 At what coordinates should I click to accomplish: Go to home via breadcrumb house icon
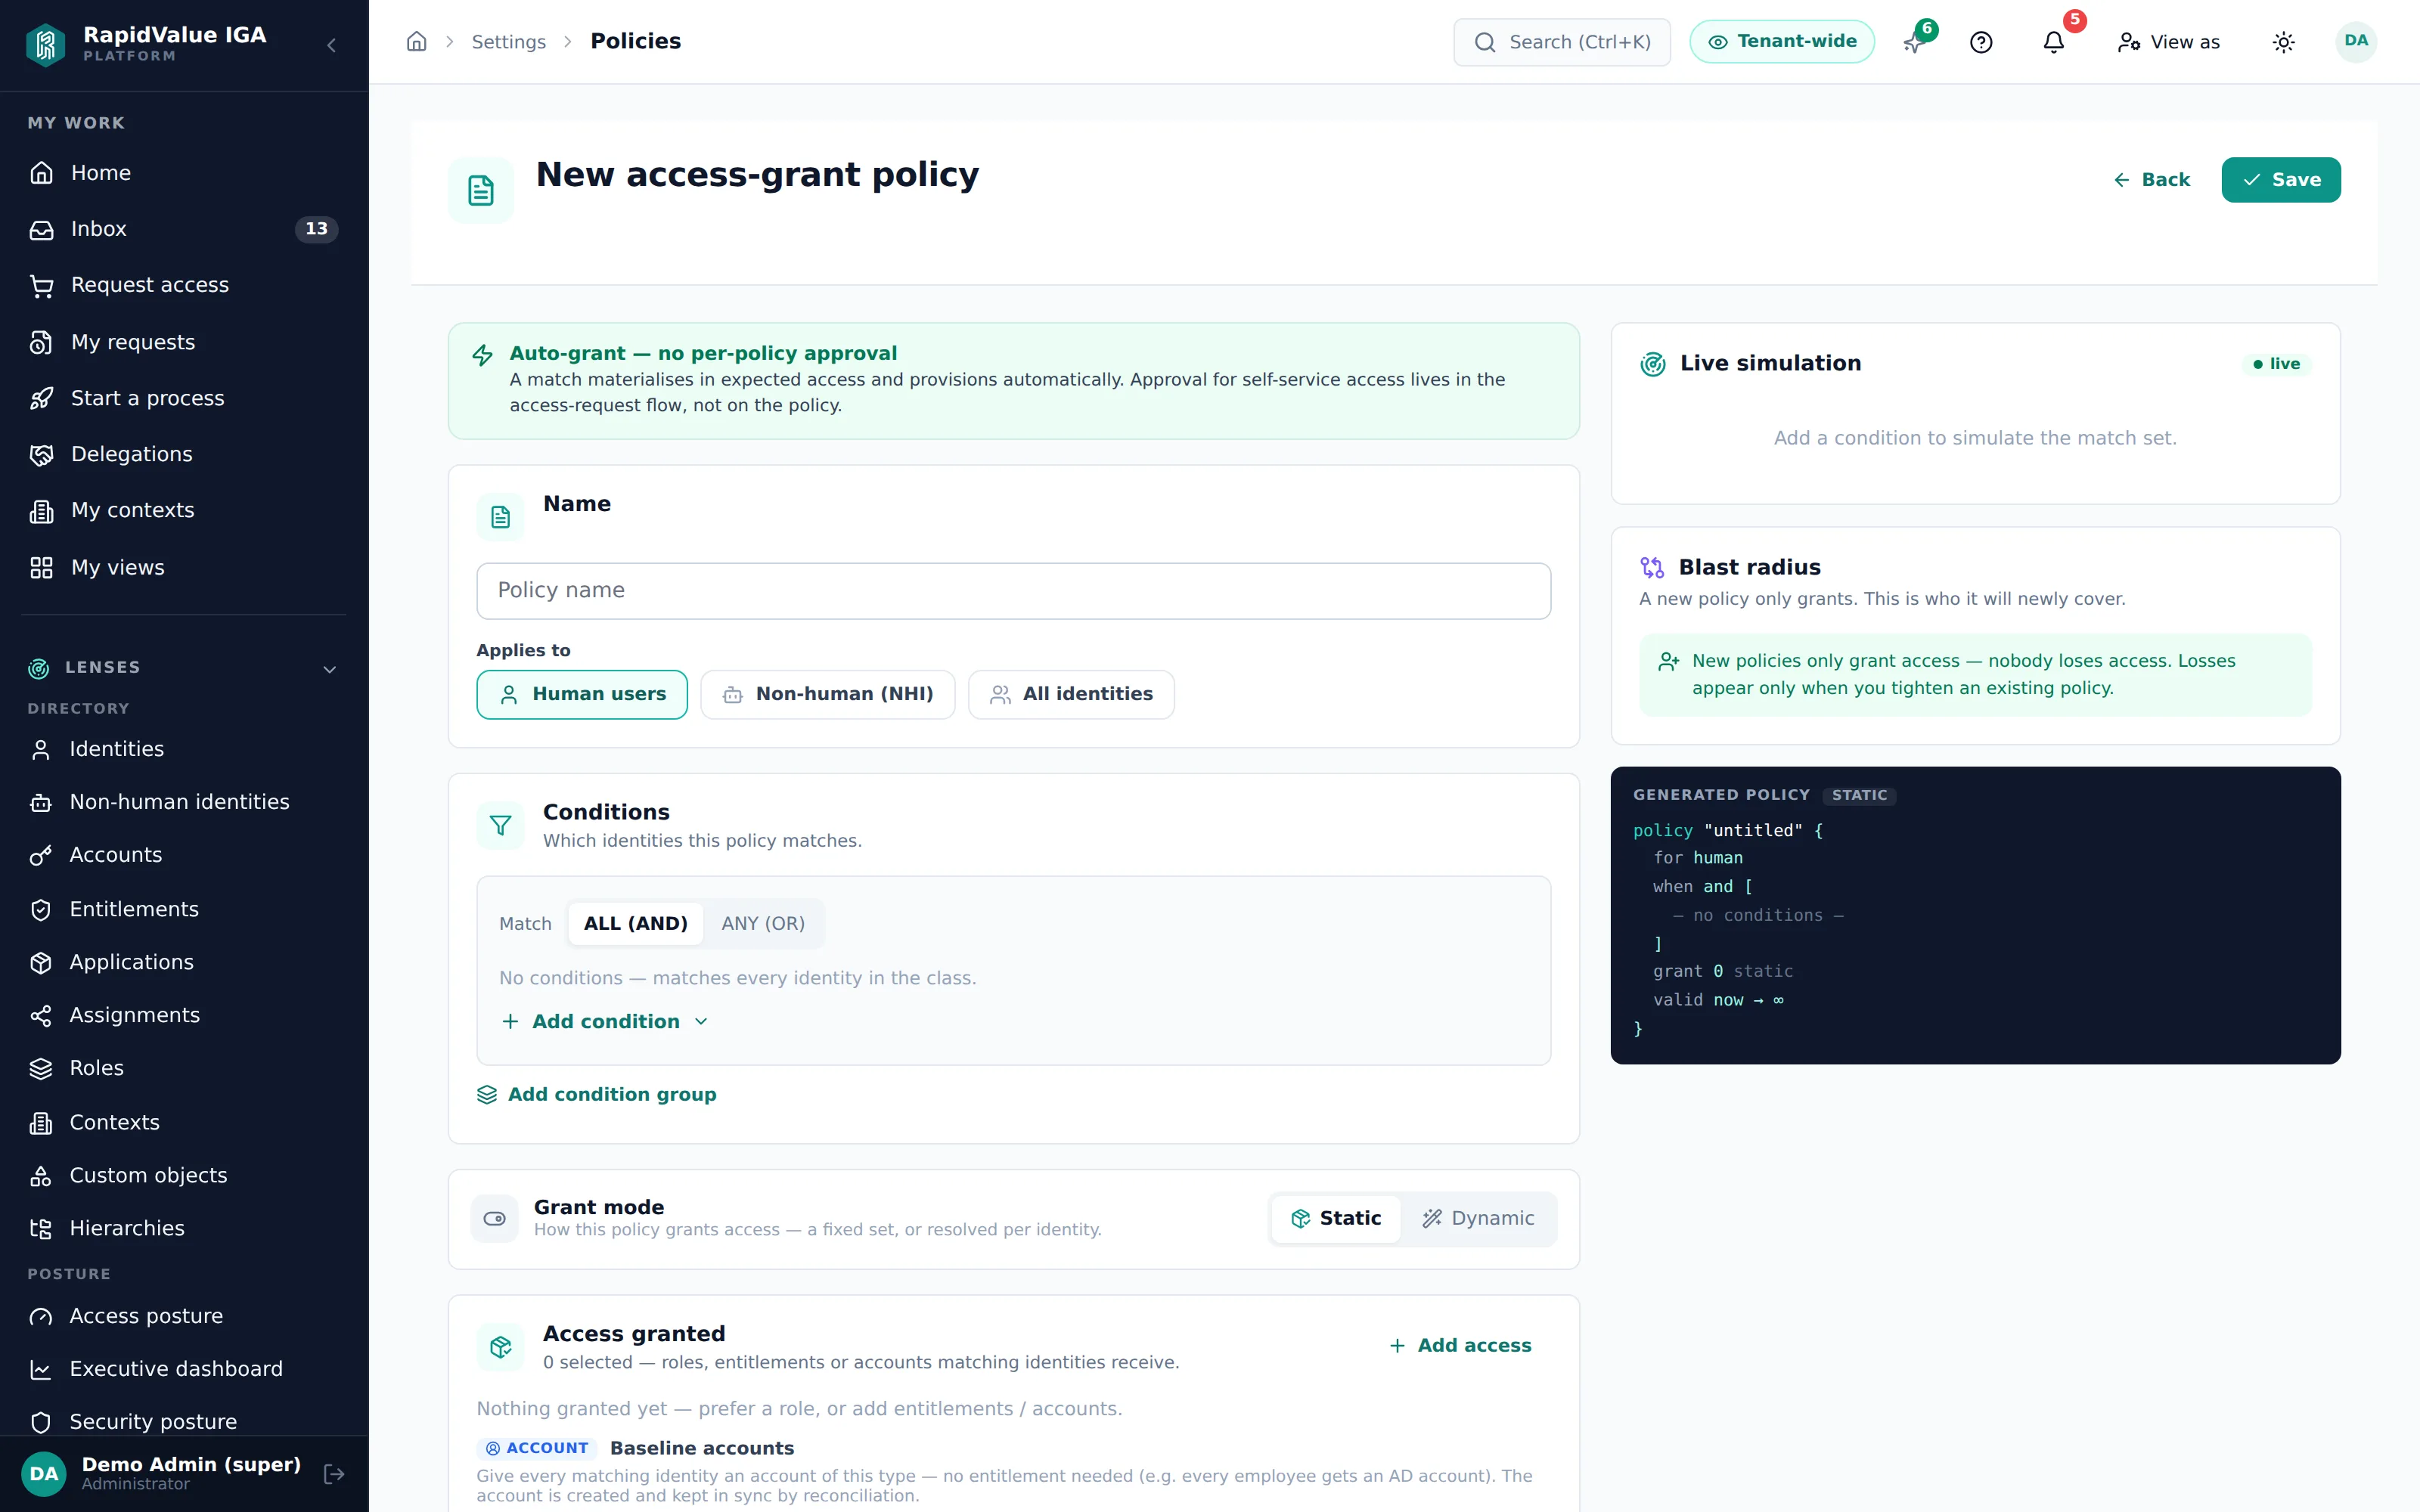pos(417,42)
